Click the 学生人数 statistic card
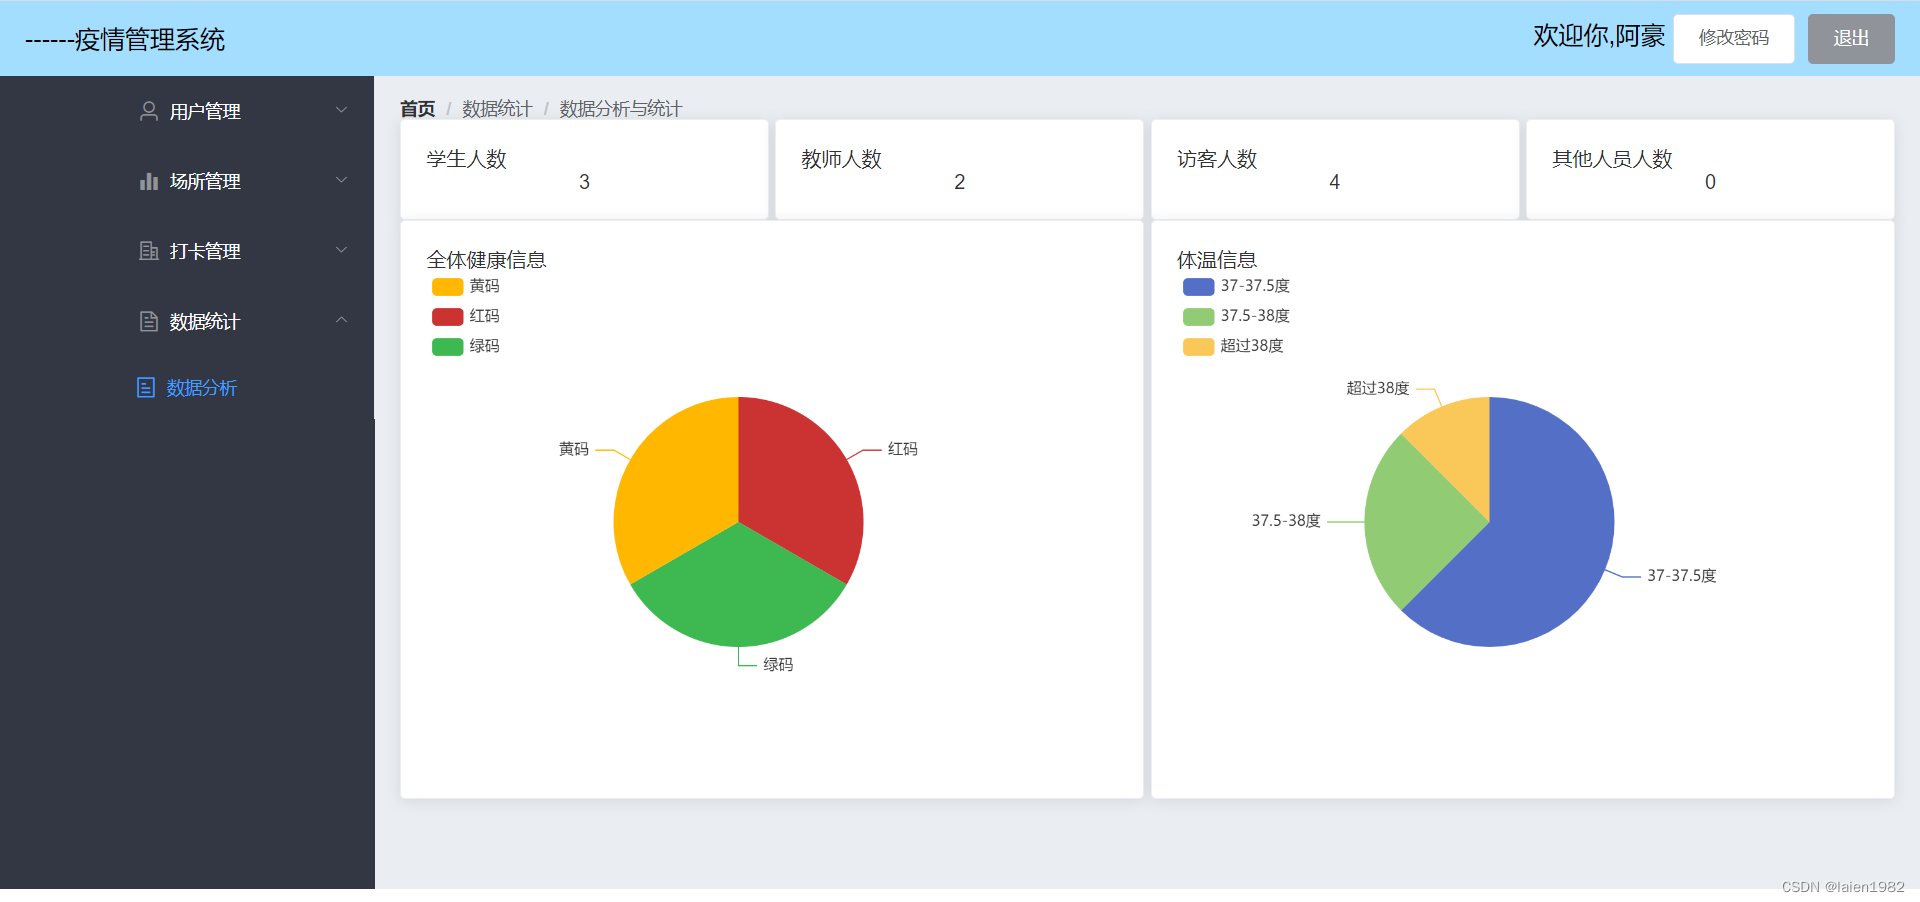Image resolution: width=1920 pixels, height=902 pixels. 584,169
